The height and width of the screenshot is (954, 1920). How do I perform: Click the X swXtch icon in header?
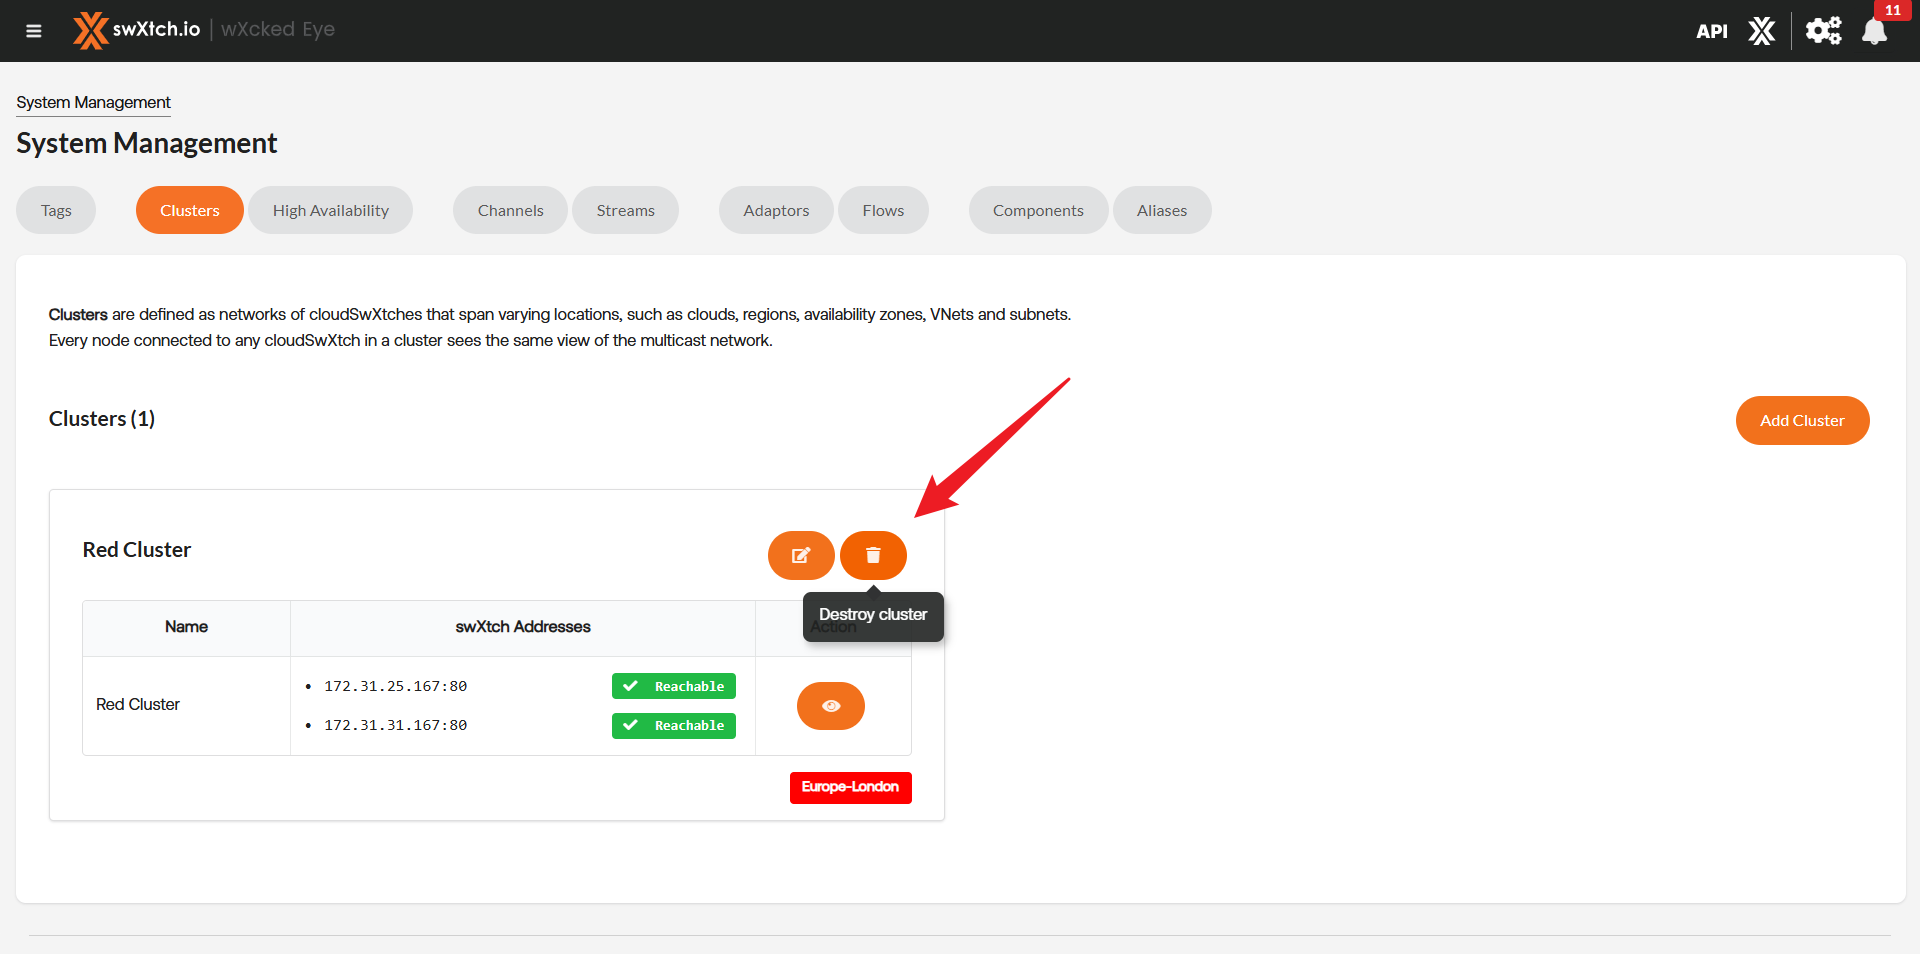click(x=1761, y=31)
